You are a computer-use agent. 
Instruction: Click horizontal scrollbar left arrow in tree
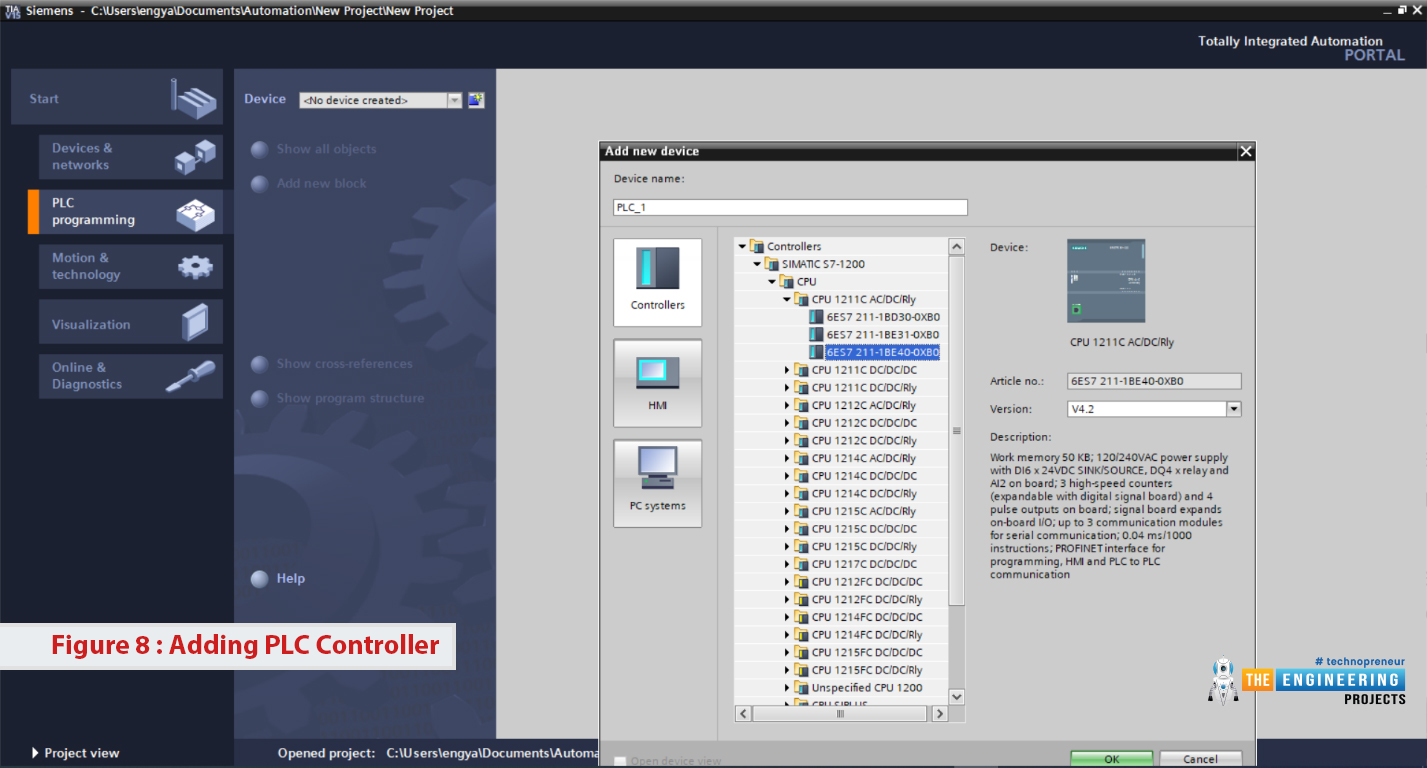[743, 714]
